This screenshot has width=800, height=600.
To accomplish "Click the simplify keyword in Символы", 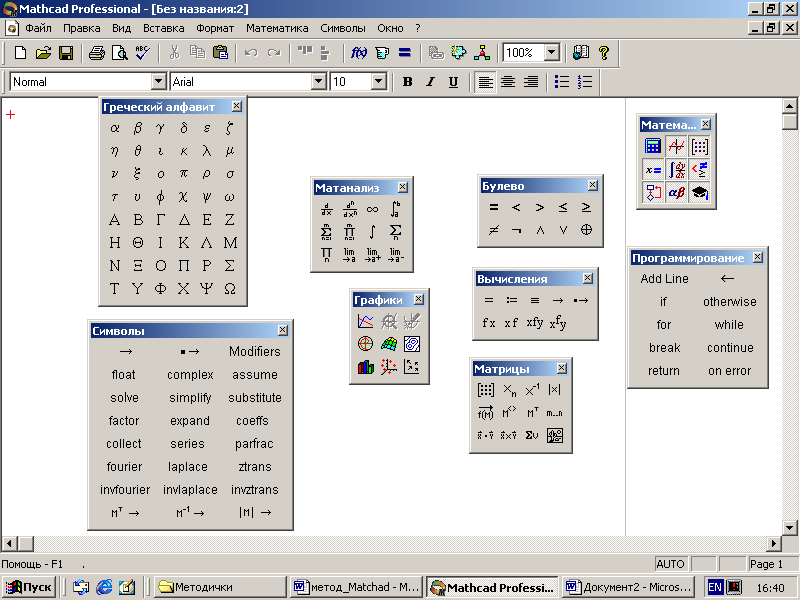I will [190, 398].
